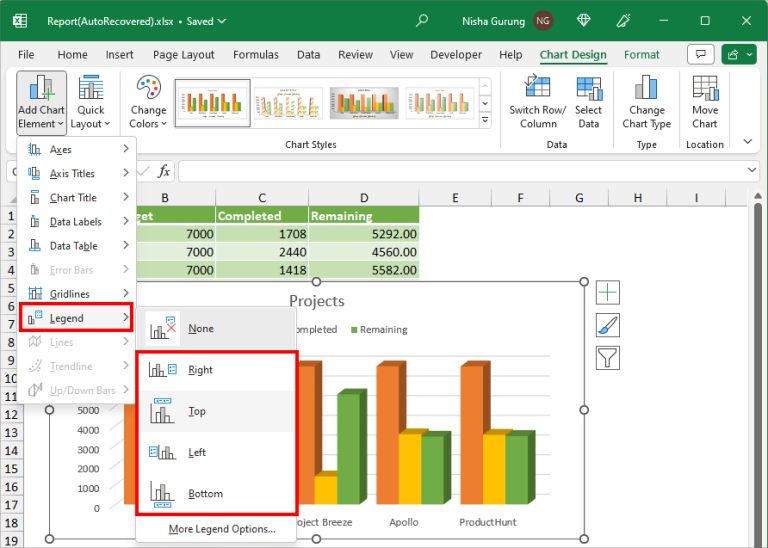Select the fourth chart style thumbnail
The image size is (768, 548).
coord(440,103)
